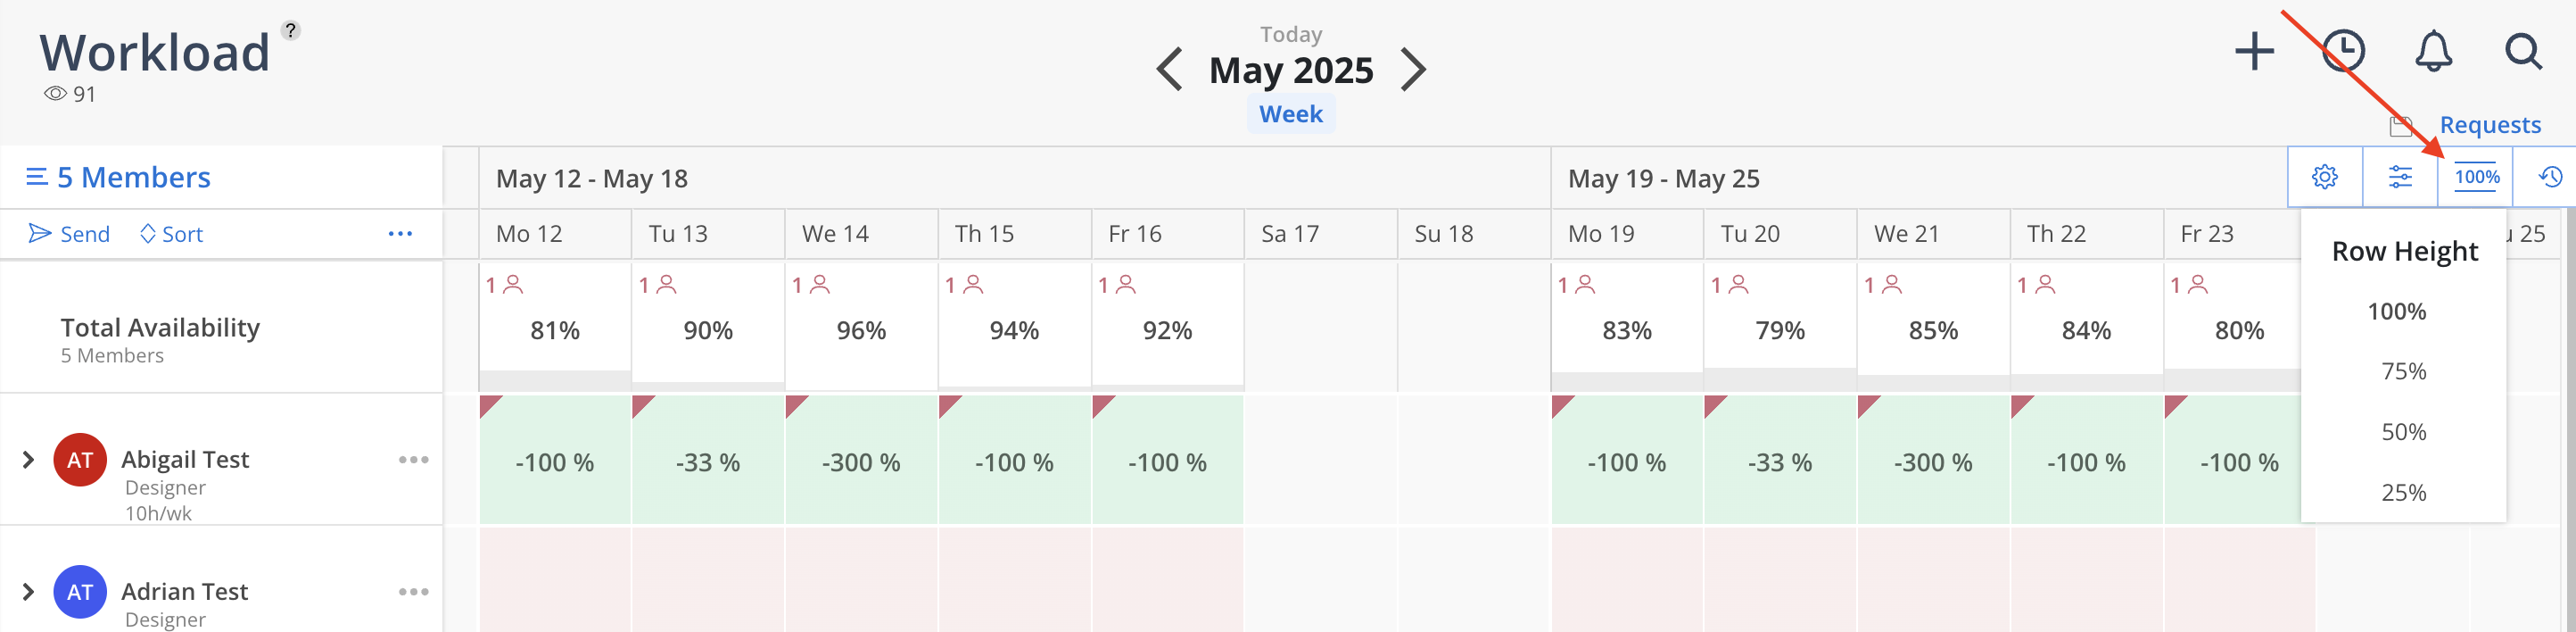The width and height of the screenshot is (2576, 632).
Task: Open the time tracker clock icon
Action: 2343,51
